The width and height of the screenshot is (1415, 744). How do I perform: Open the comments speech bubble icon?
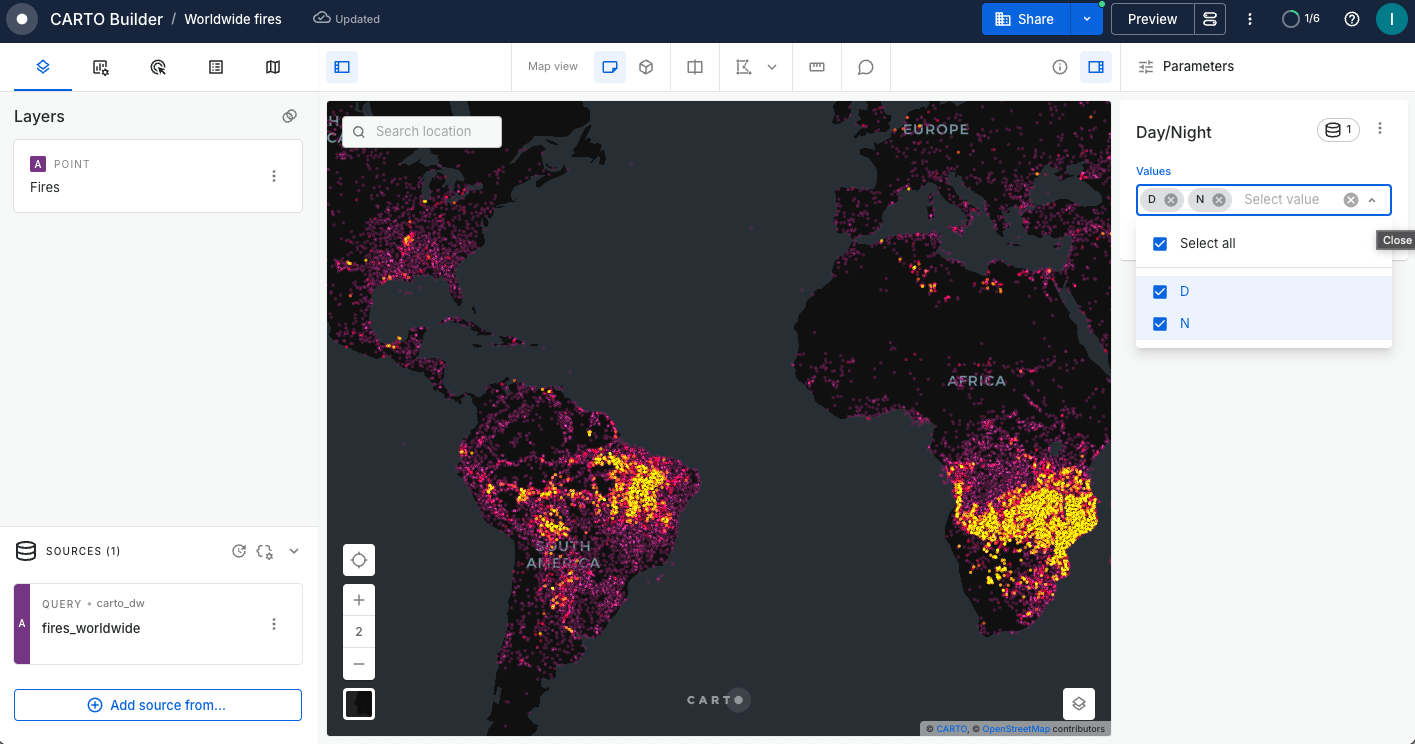click(x=866, y=67)
